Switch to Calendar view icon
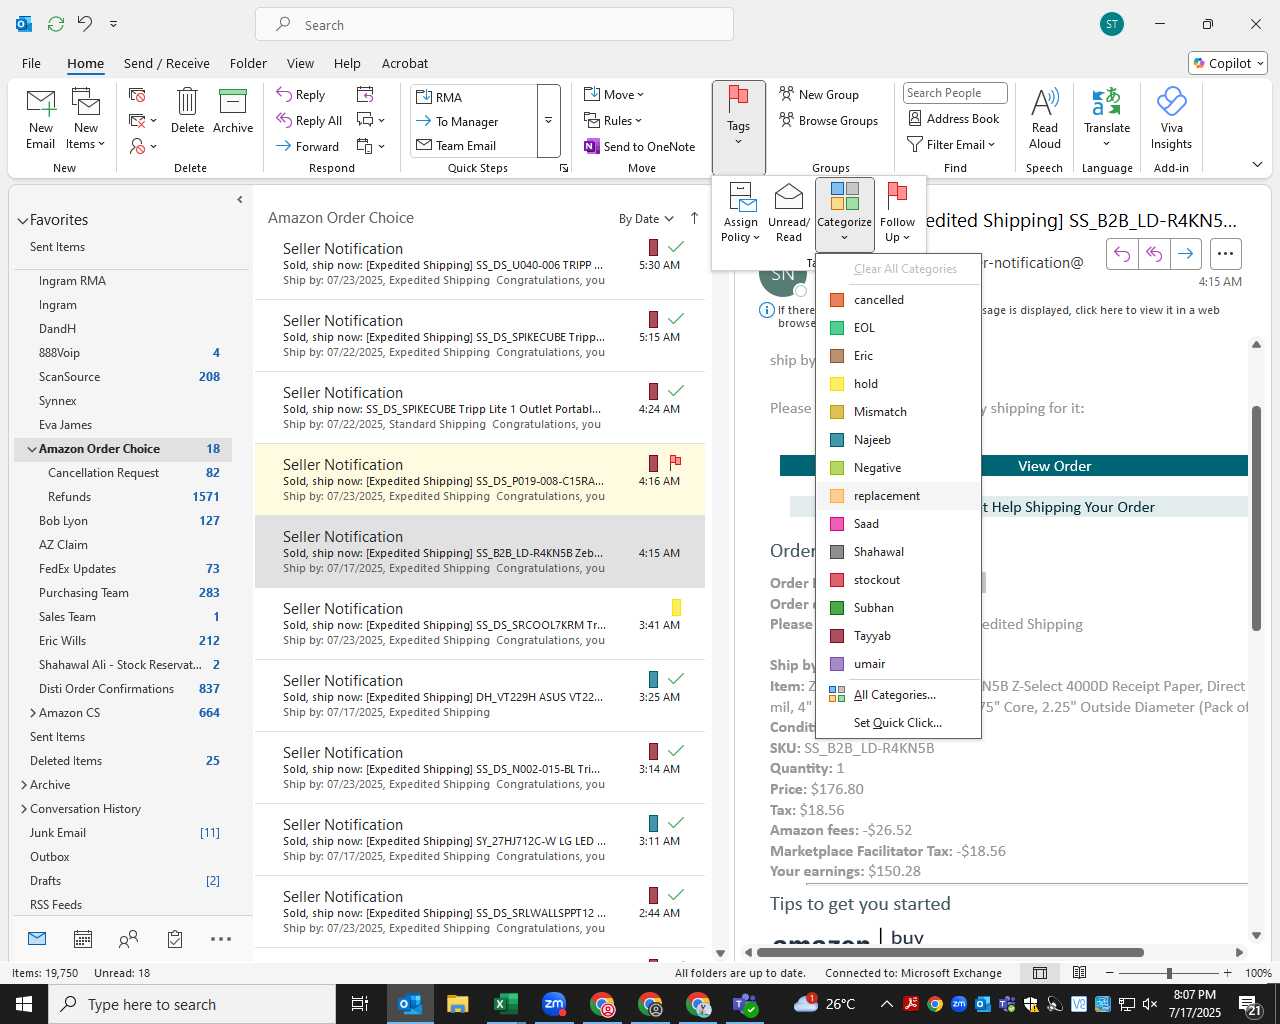Screen dimensions: 1280x1024 tap(83, 939)
